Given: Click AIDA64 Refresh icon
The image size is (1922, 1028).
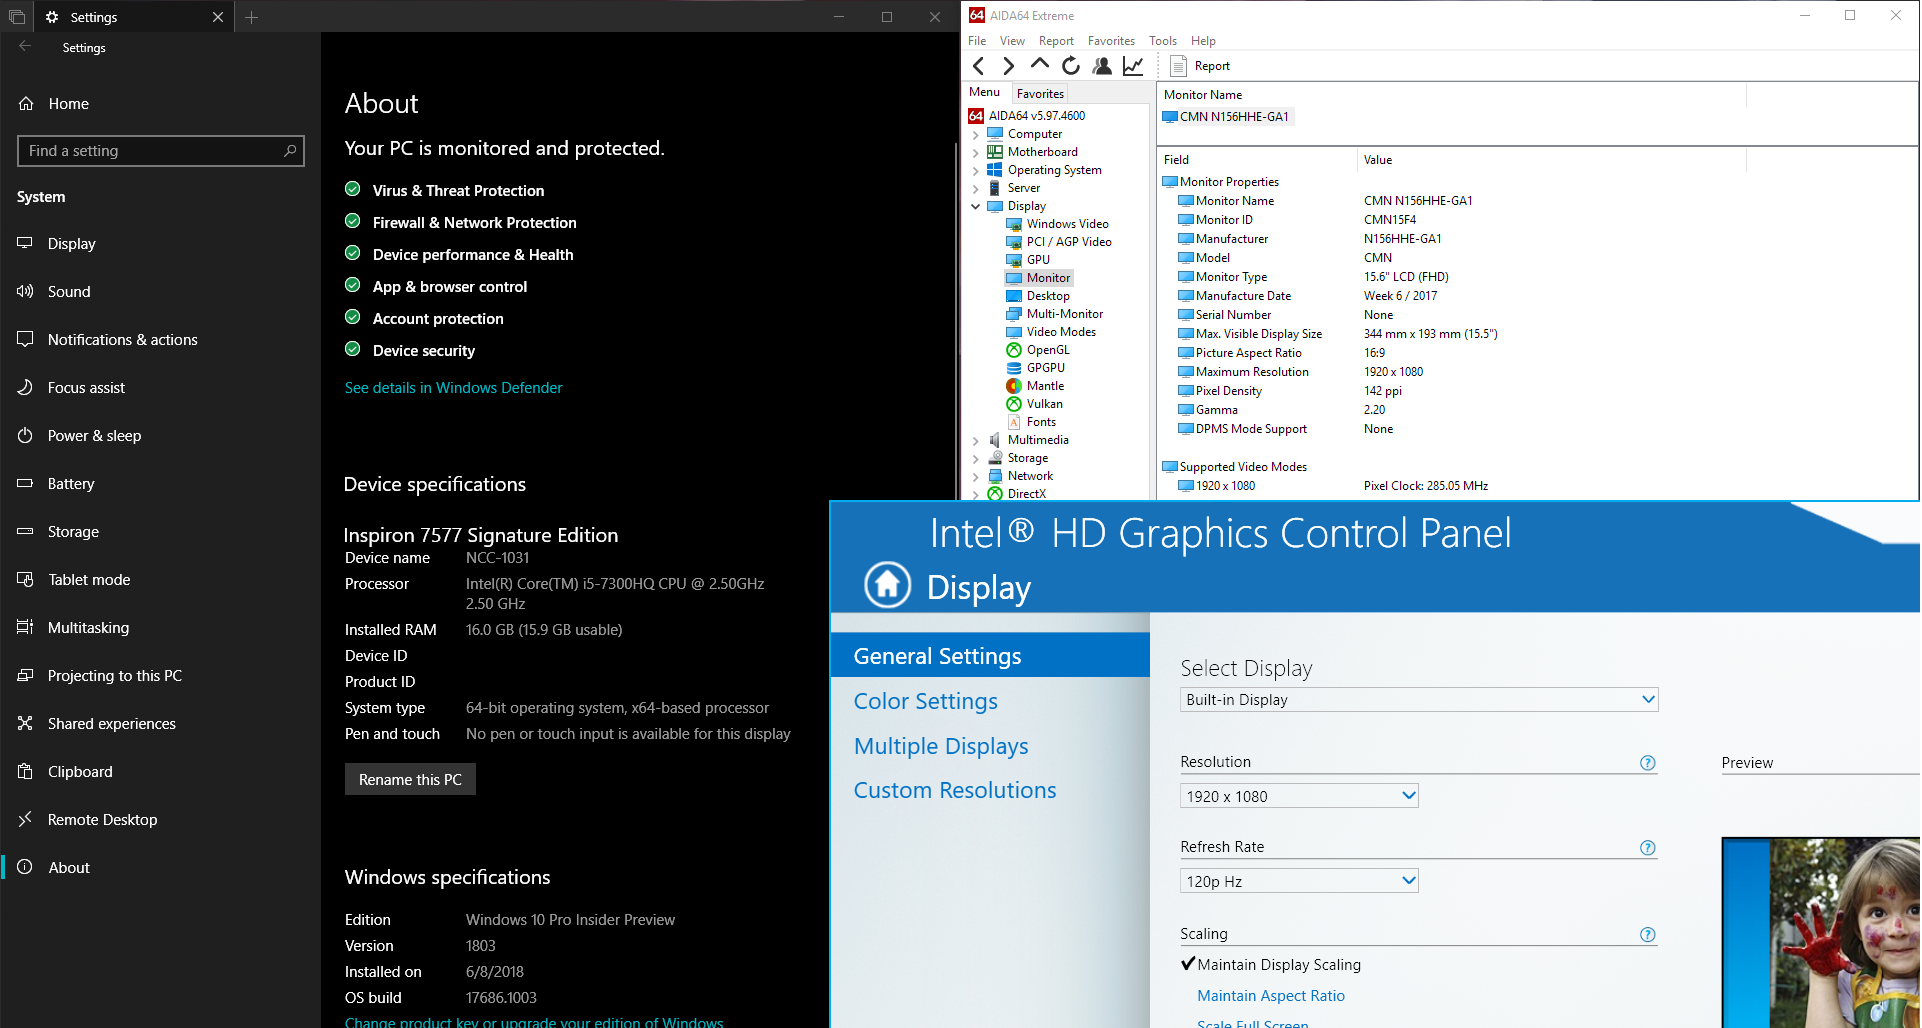Looking at the screenshot, I should click(1071, 66).
